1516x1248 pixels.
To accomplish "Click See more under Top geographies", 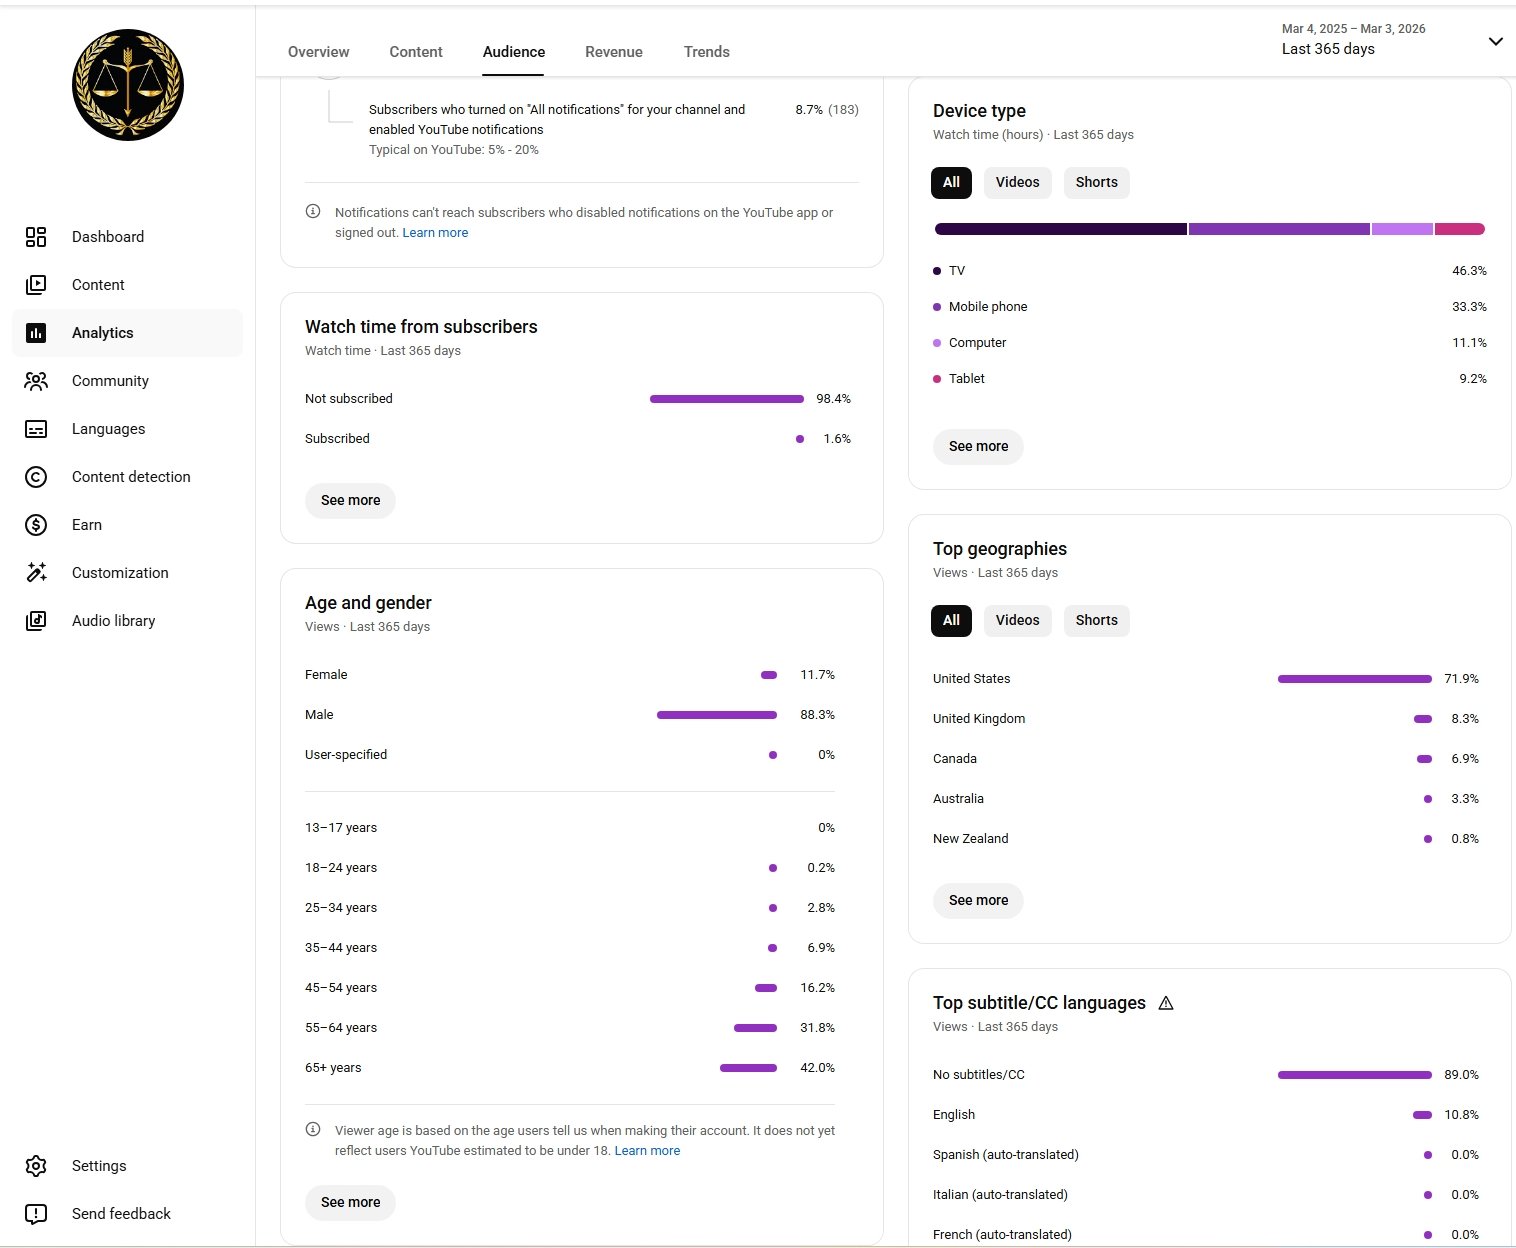I will pos(978,900).
